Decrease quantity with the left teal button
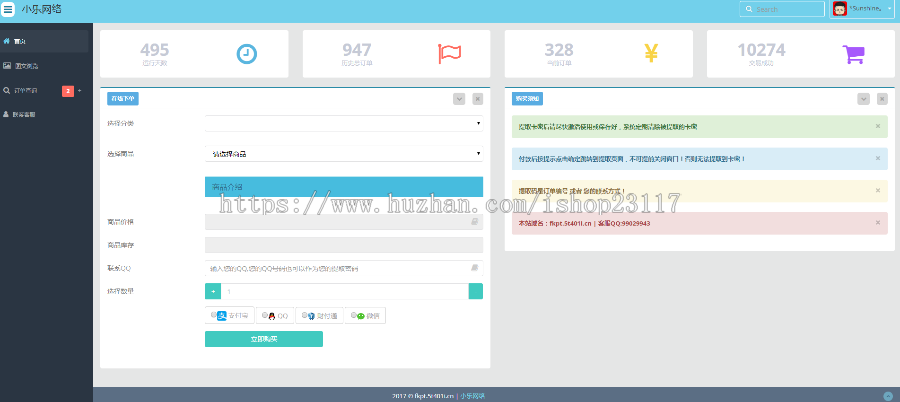Image resolution: width=900 pixels, height=402 pixels. coord(213,291)
